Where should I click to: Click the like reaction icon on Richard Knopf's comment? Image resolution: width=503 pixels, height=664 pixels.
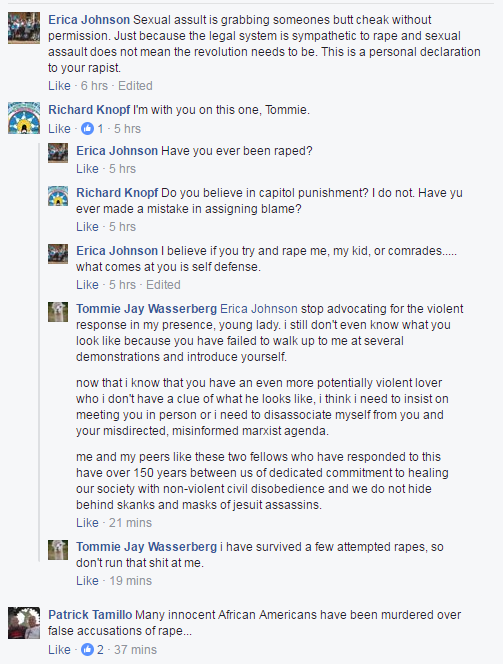click(x=87, y=128)
